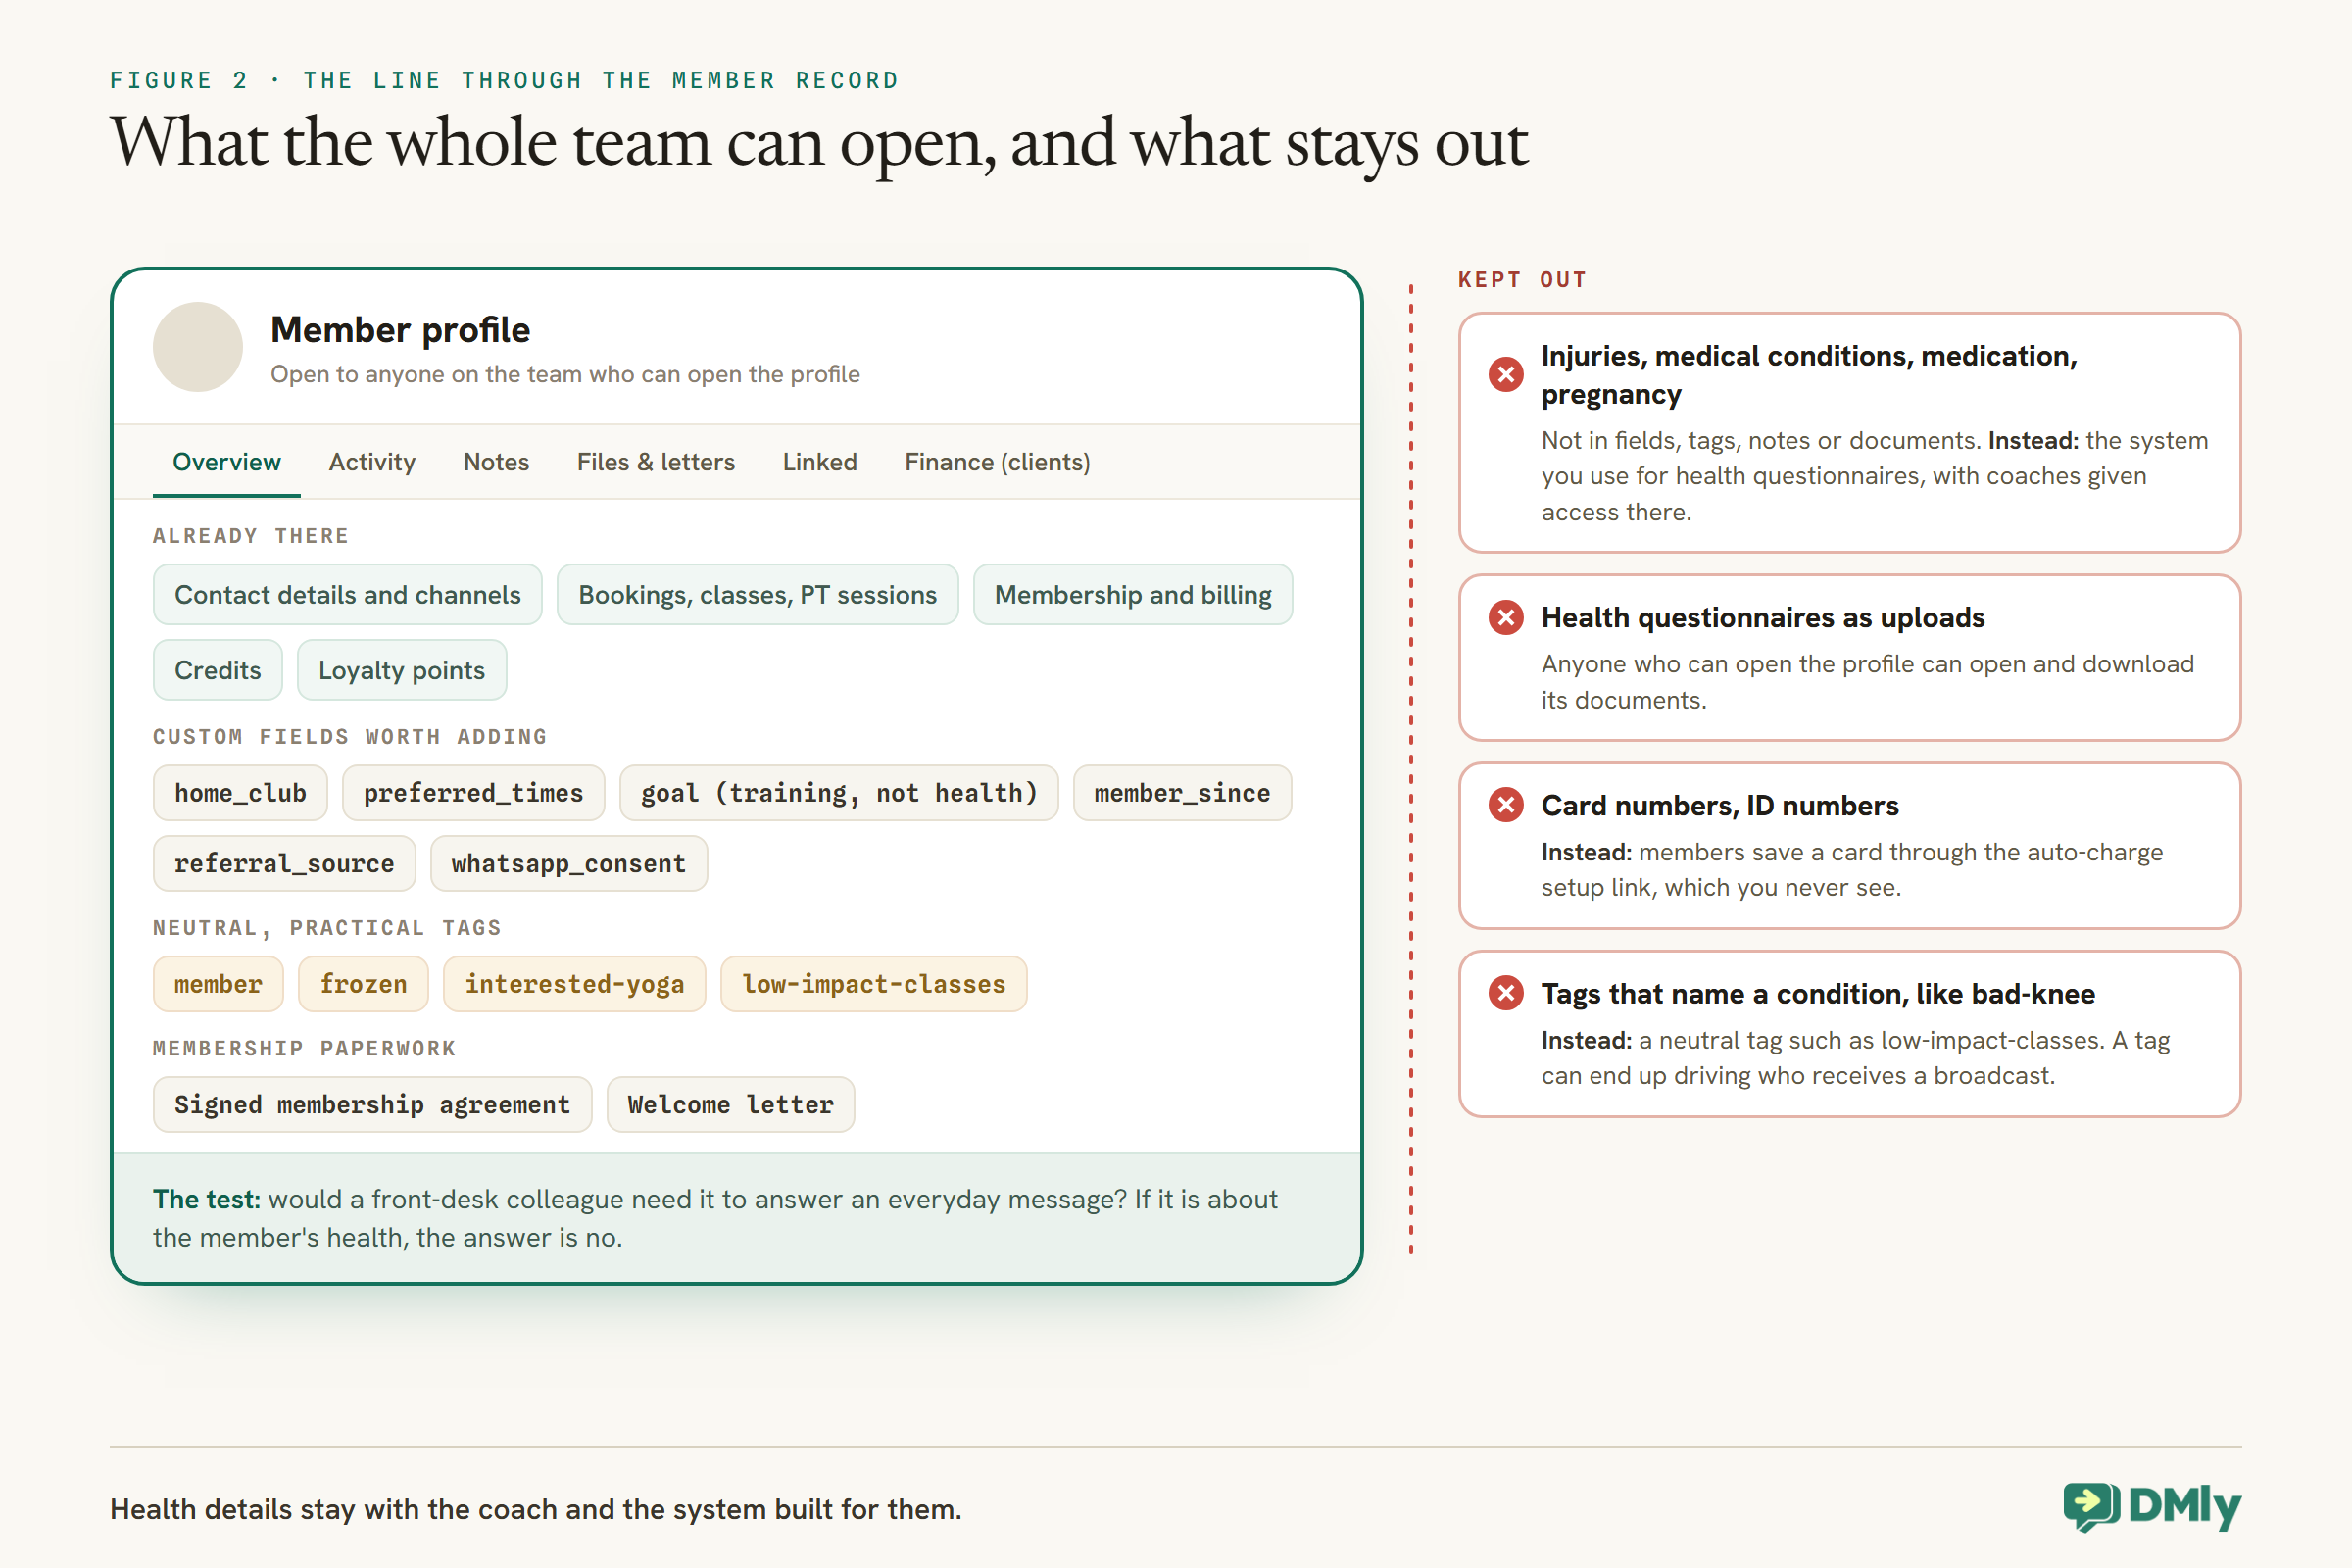Click the red X beside Health questionnaires as uploads

coord(1505,618)
